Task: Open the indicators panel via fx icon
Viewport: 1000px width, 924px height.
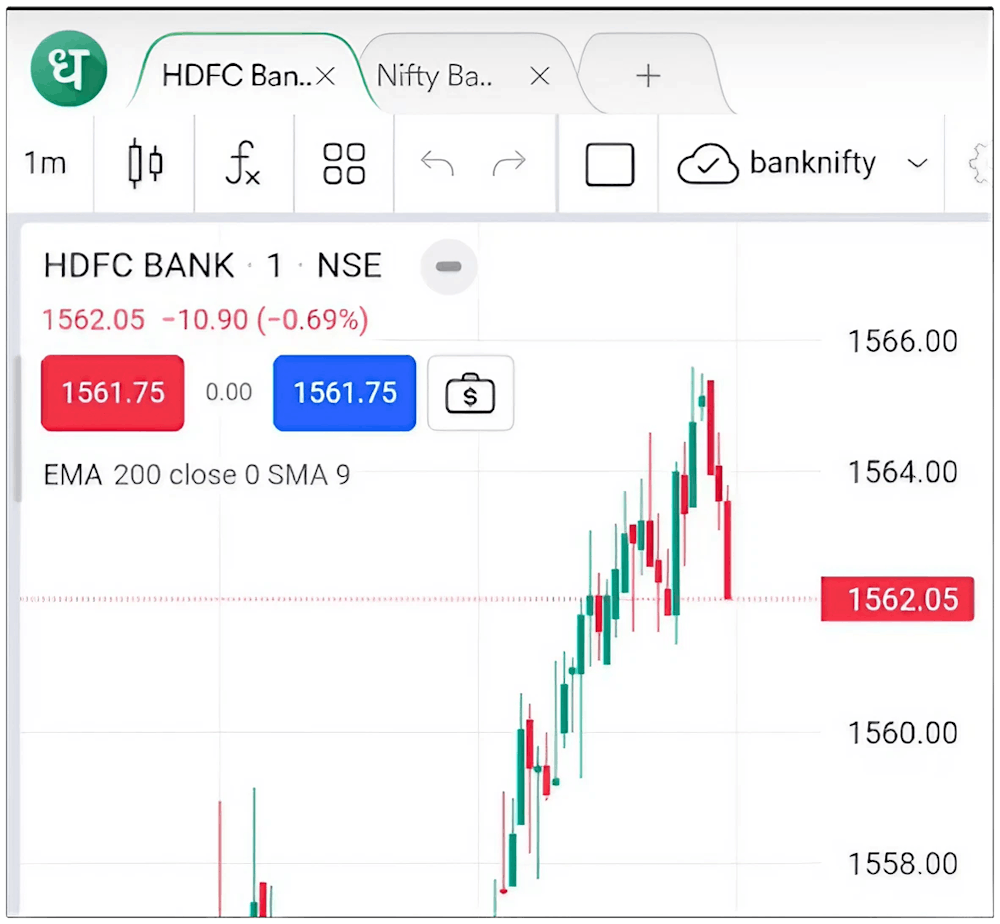Action: [x=244, y=163]
